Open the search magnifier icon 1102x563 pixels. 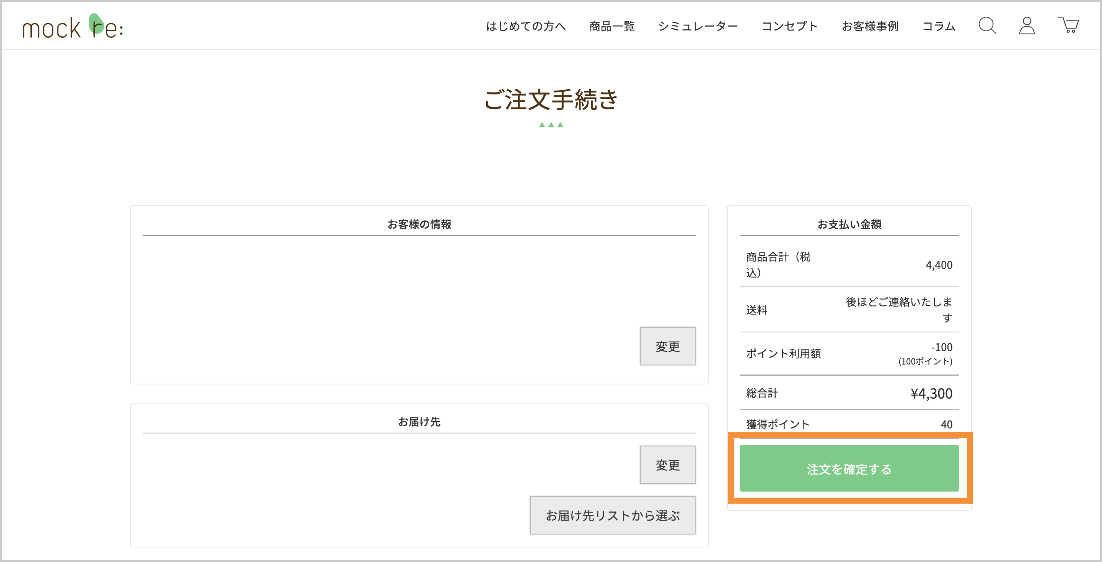point(987,26)
